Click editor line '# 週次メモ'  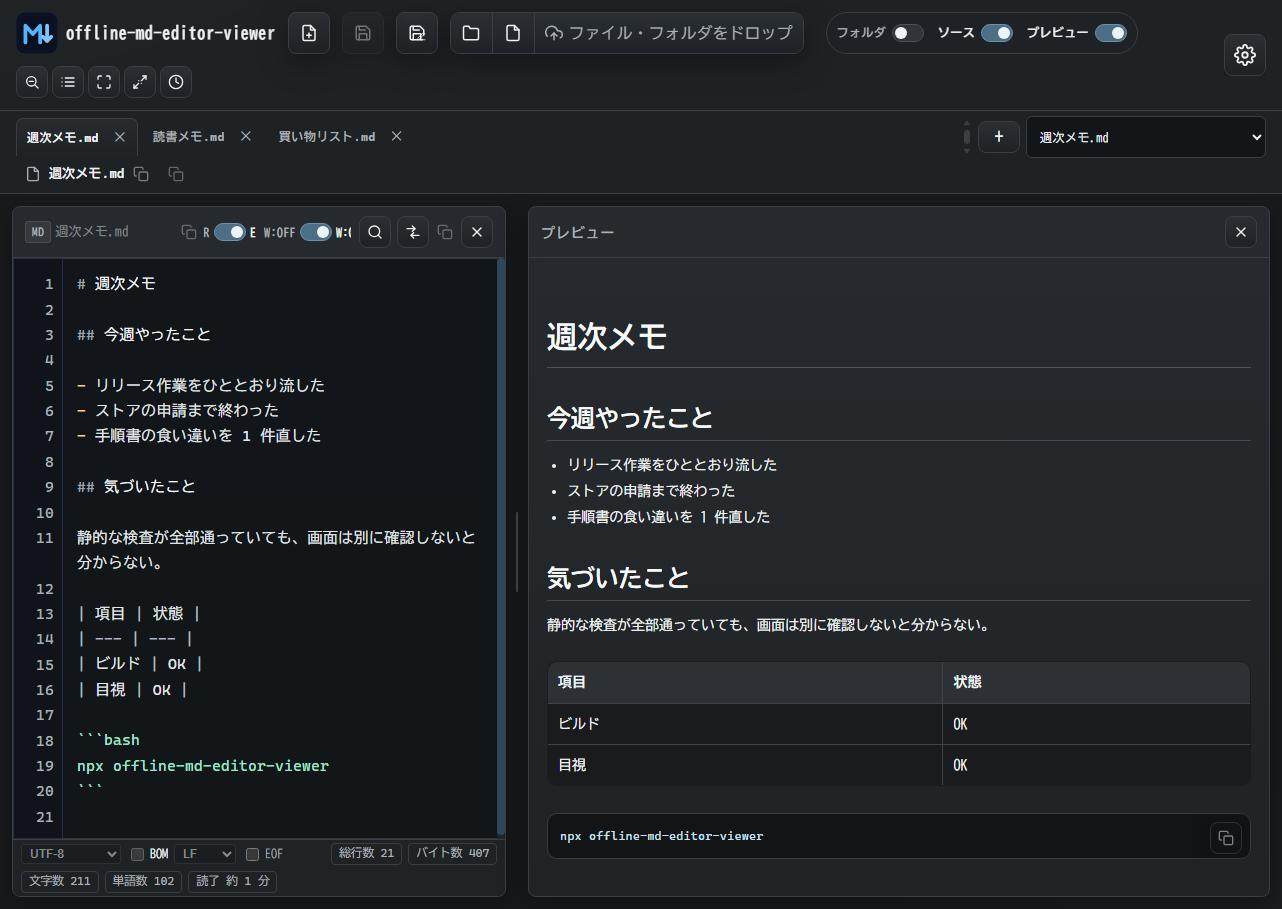point(116,283)
